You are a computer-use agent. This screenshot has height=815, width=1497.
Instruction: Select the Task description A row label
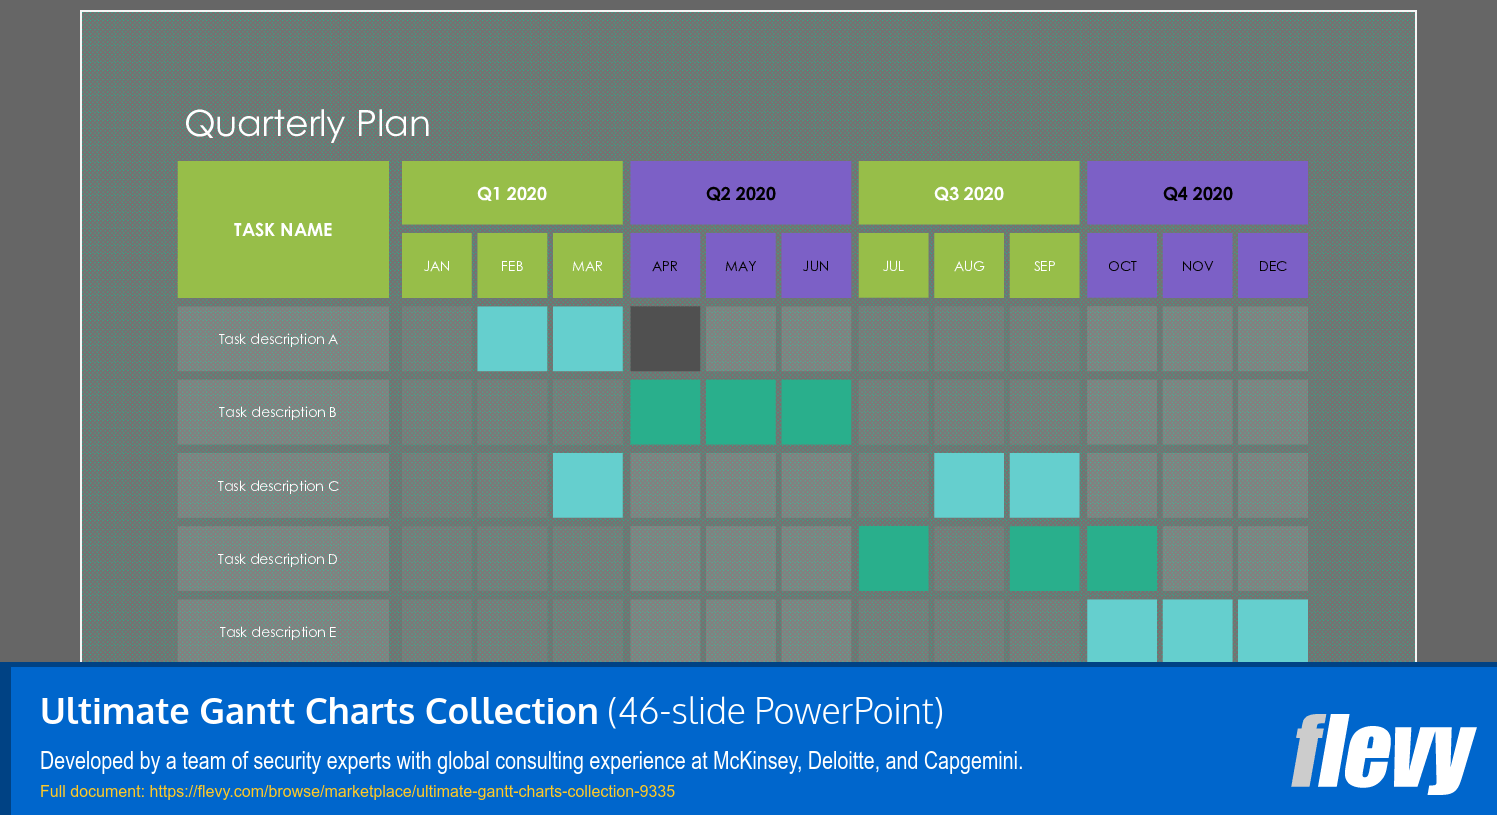click(283, 339)
